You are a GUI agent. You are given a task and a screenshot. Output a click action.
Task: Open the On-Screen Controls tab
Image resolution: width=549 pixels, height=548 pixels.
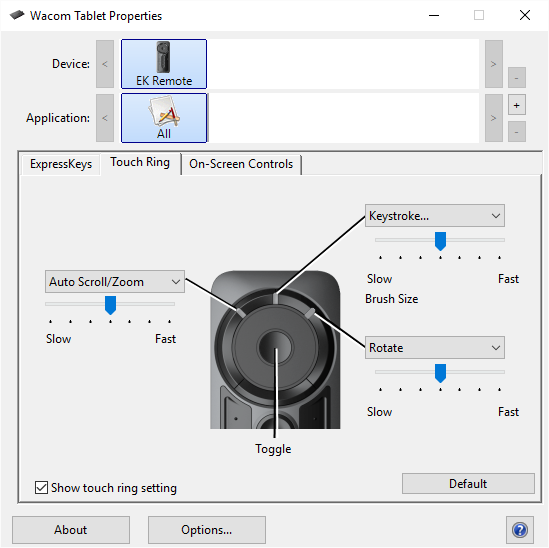click(241, 164)
